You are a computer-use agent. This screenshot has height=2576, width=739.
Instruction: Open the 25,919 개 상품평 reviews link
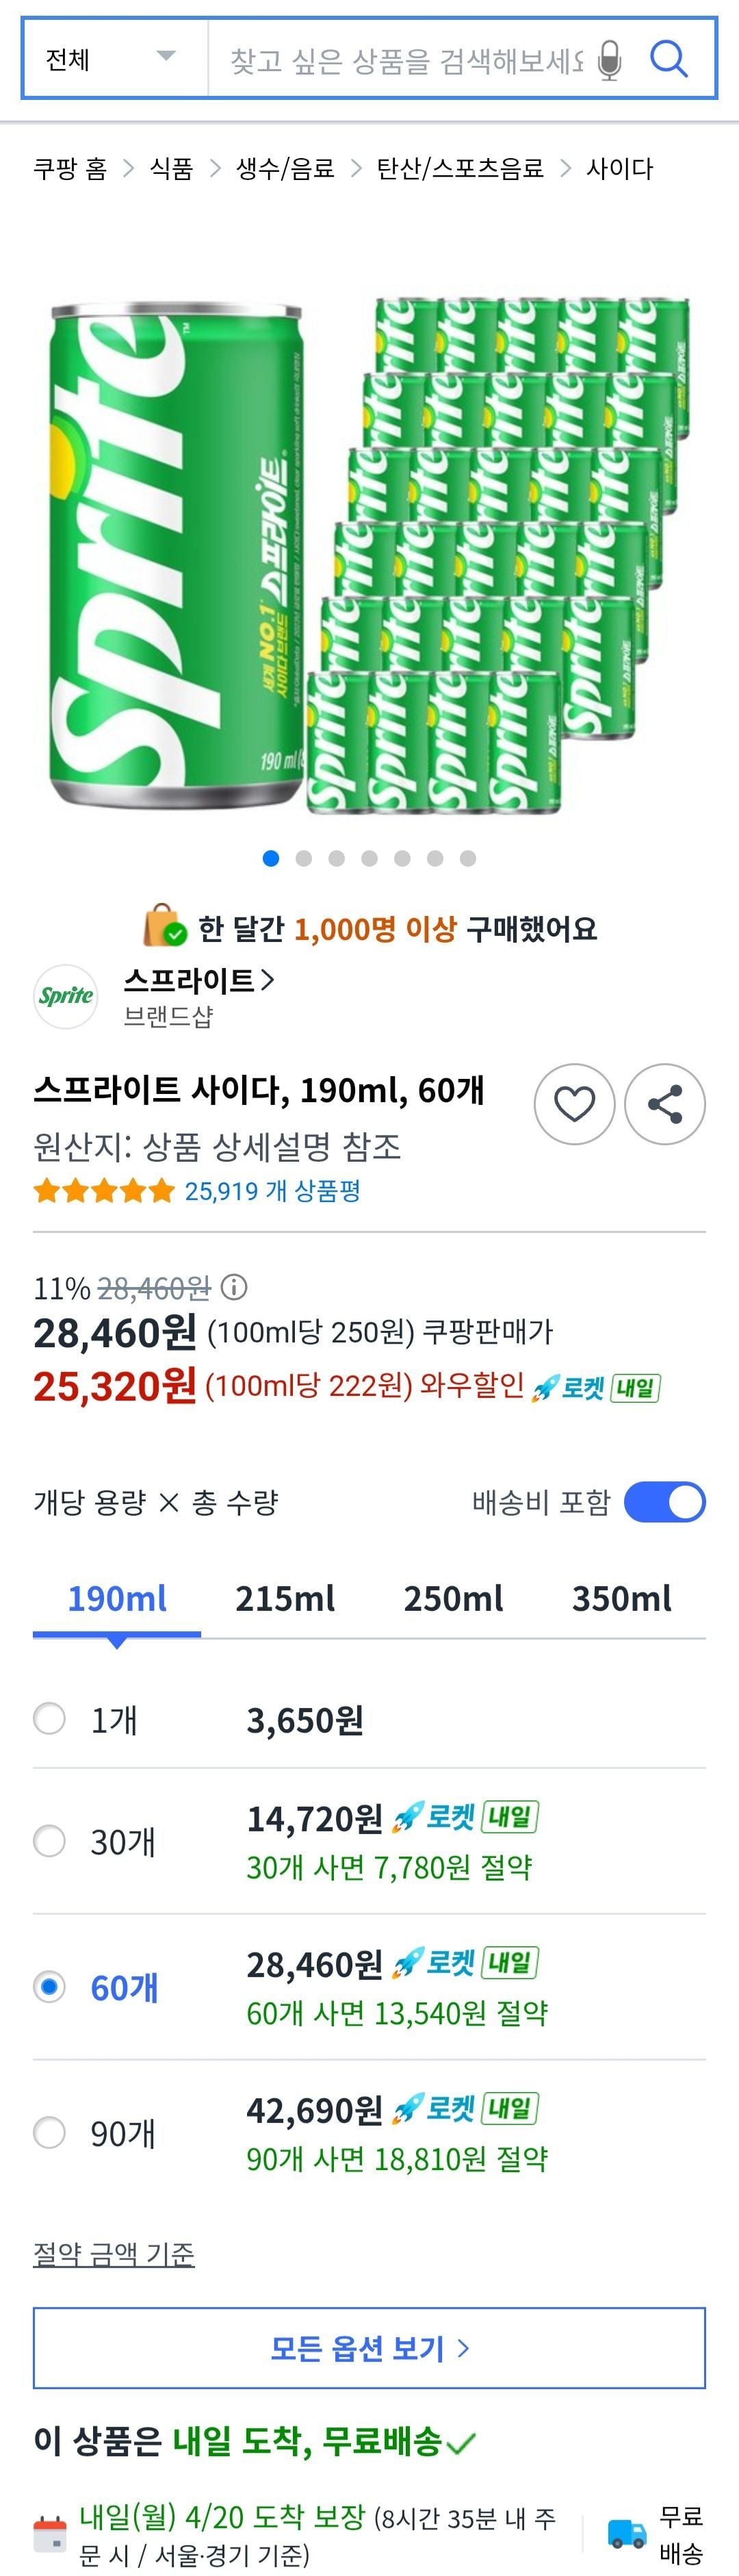pyautogui.click(x=272, y=1191)
